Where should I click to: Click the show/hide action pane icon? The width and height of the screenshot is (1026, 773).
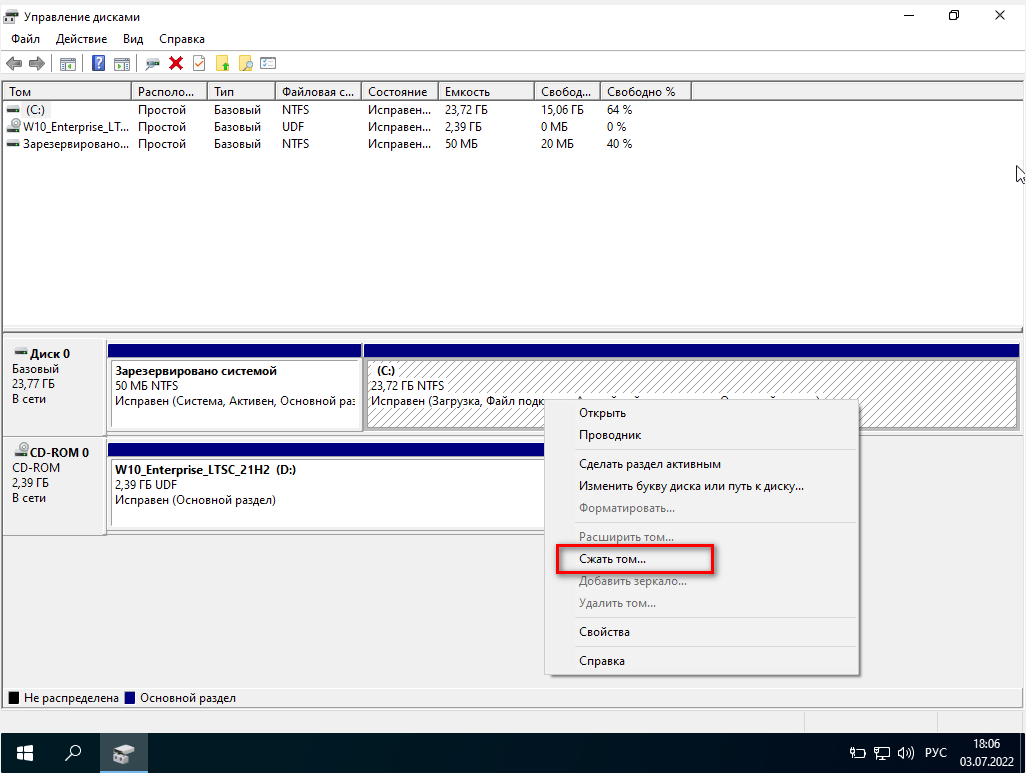(x=122, y=63)
